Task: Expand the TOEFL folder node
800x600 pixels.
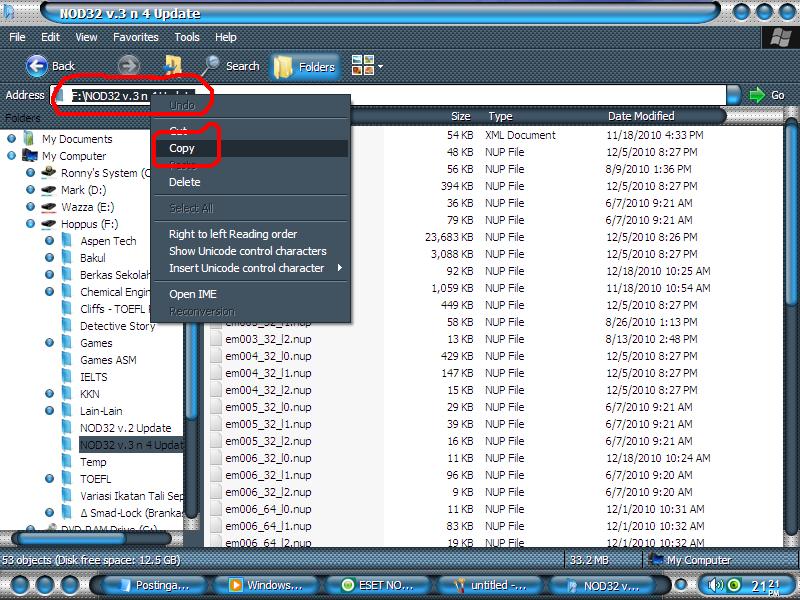Action: click(x=49, y=479)
